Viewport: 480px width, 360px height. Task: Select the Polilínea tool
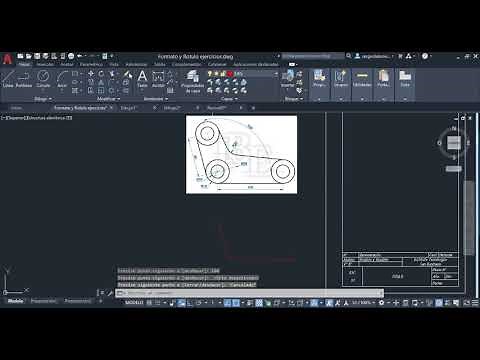pyautogui.click(x=24, y=79)
